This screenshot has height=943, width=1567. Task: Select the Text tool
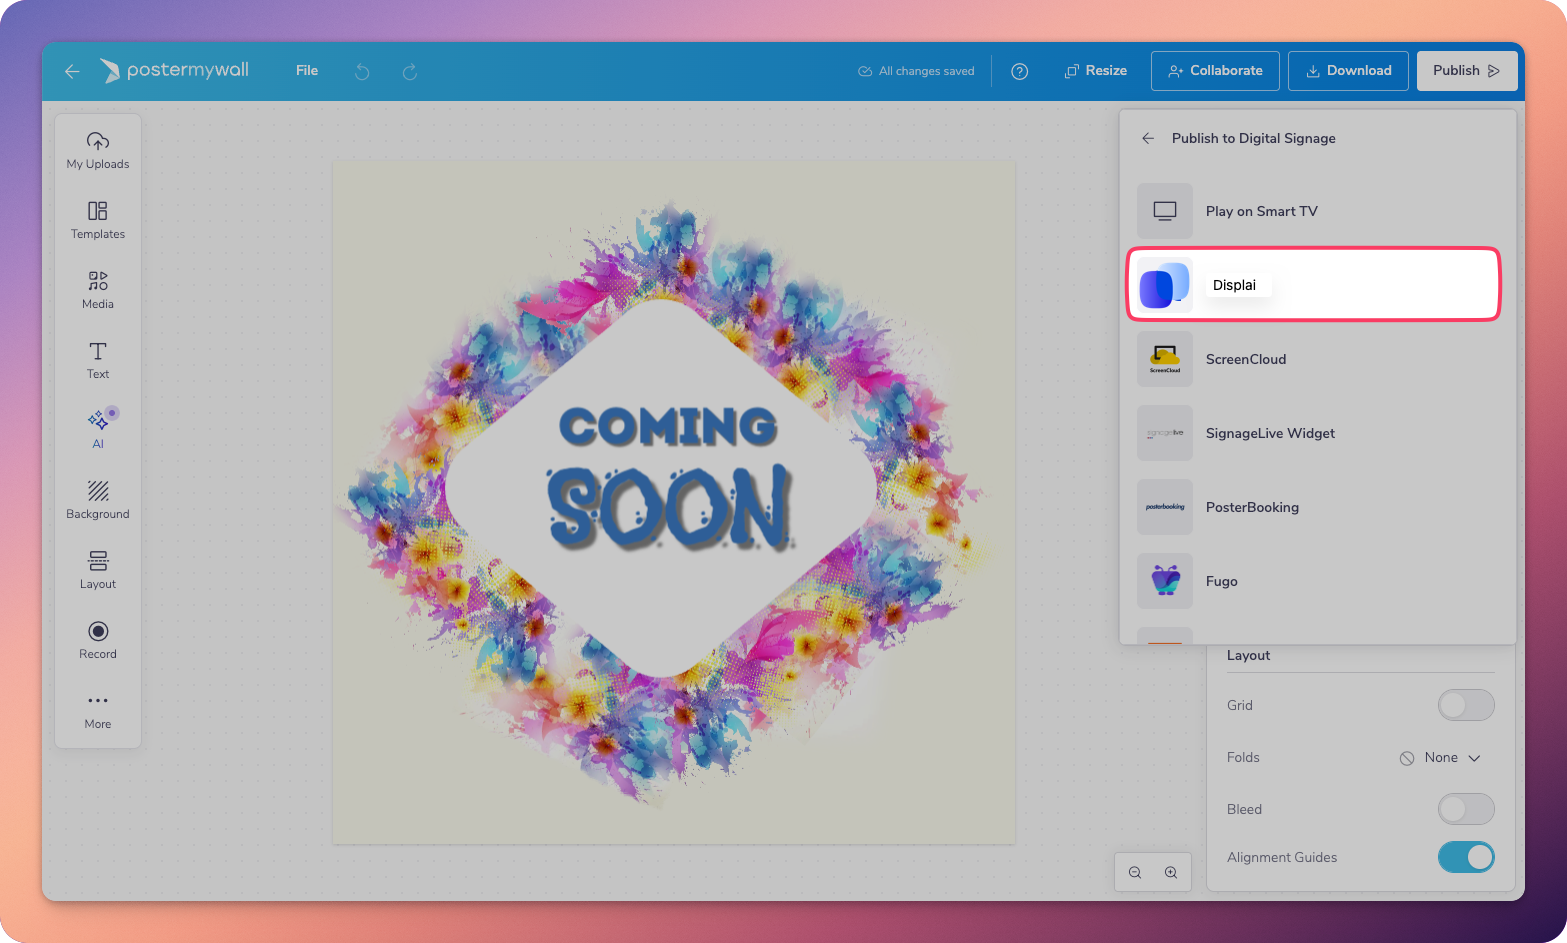(98, 360)
